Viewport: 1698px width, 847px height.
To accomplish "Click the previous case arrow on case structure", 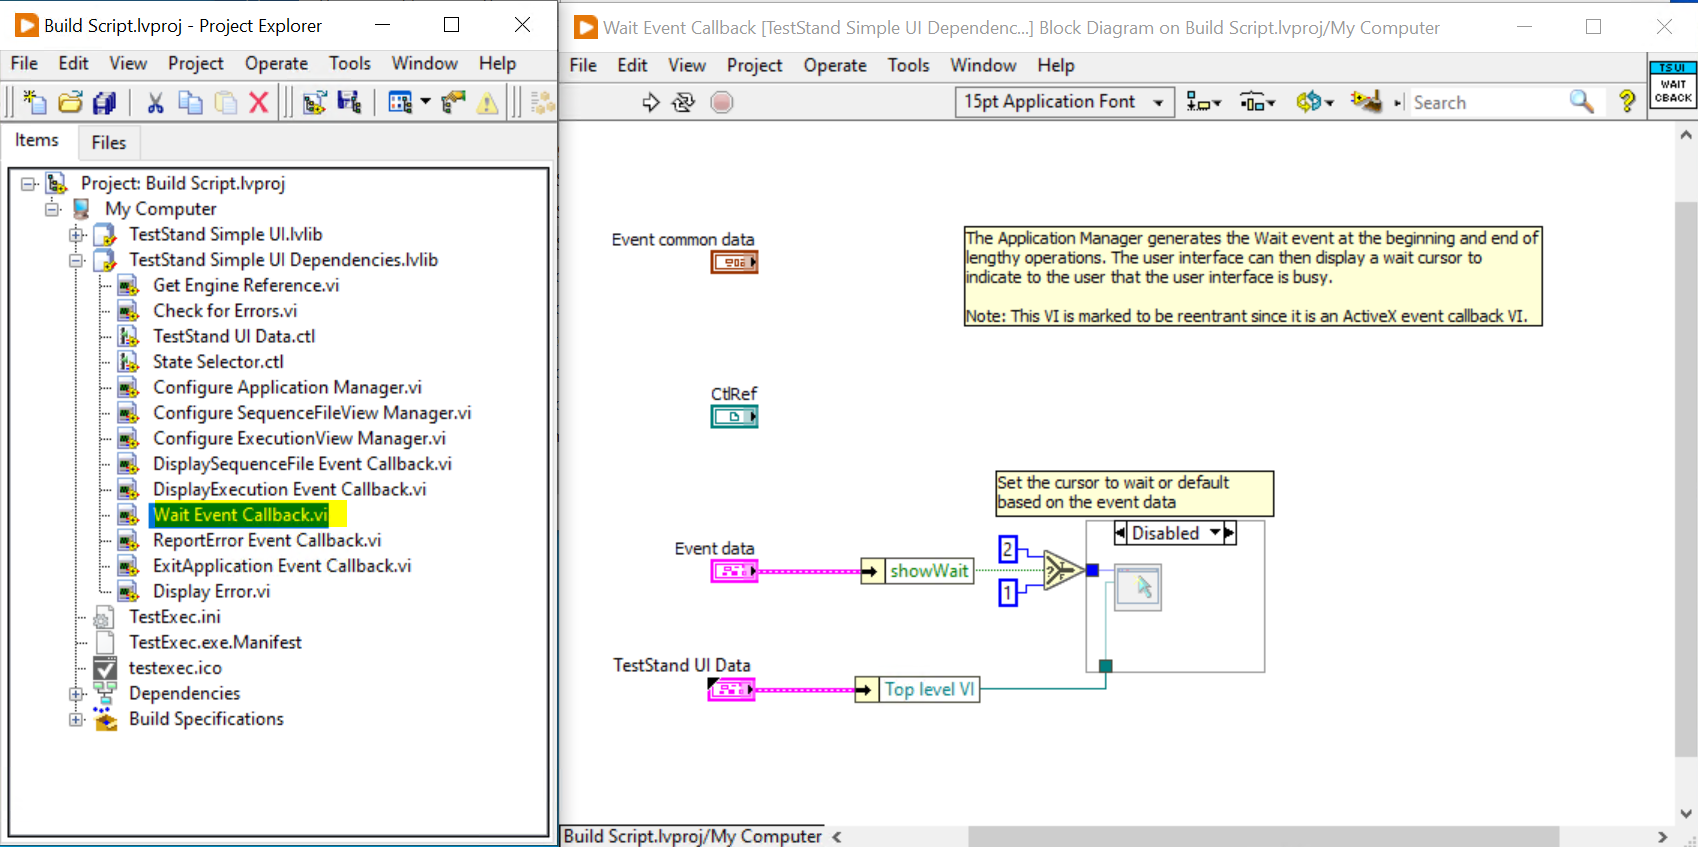I will [x=1121, y=533].
